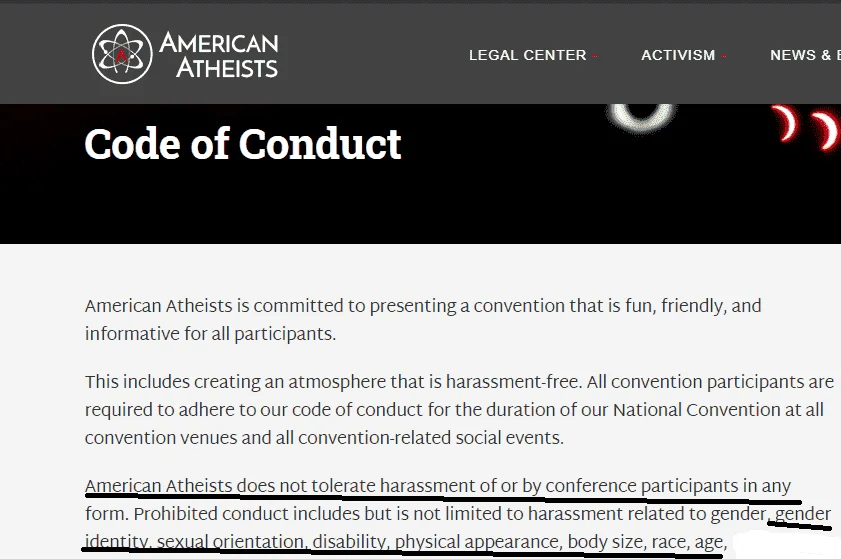Open the Activism menu
841x559 pixels.
pyautogui.click(x=678, y=55)
